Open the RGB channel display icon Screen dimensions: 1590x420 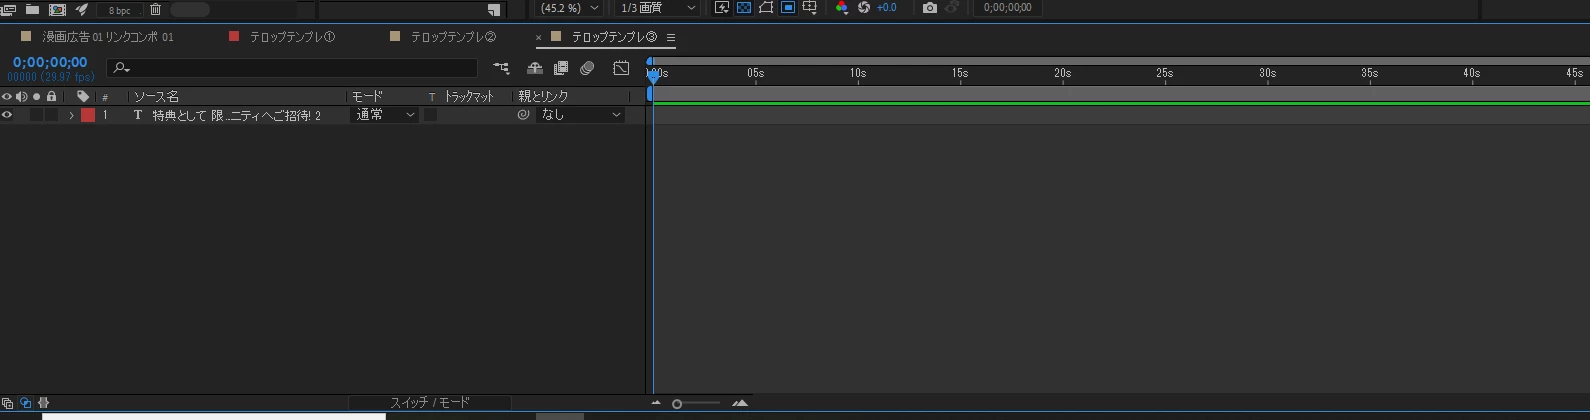841,8
